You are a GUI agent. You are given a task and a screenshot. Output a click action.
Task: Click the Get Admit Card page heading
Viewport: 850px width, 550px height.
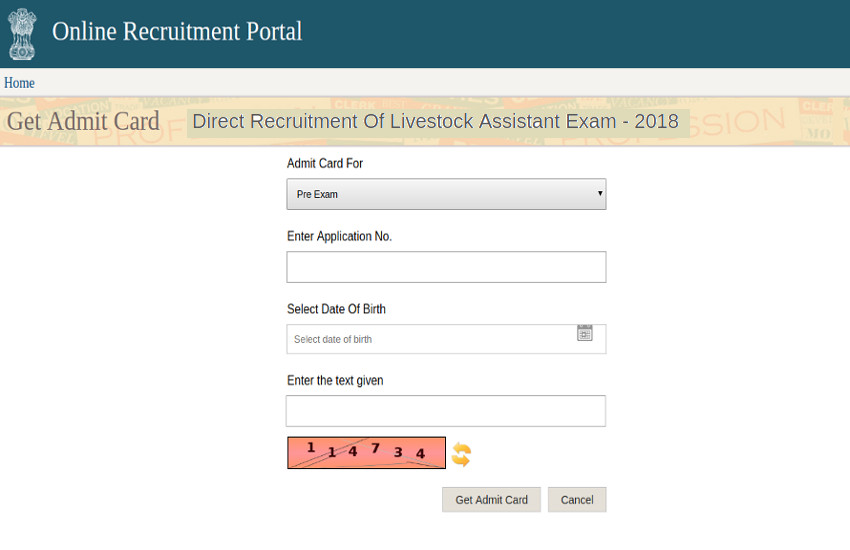tap(83, 122)
